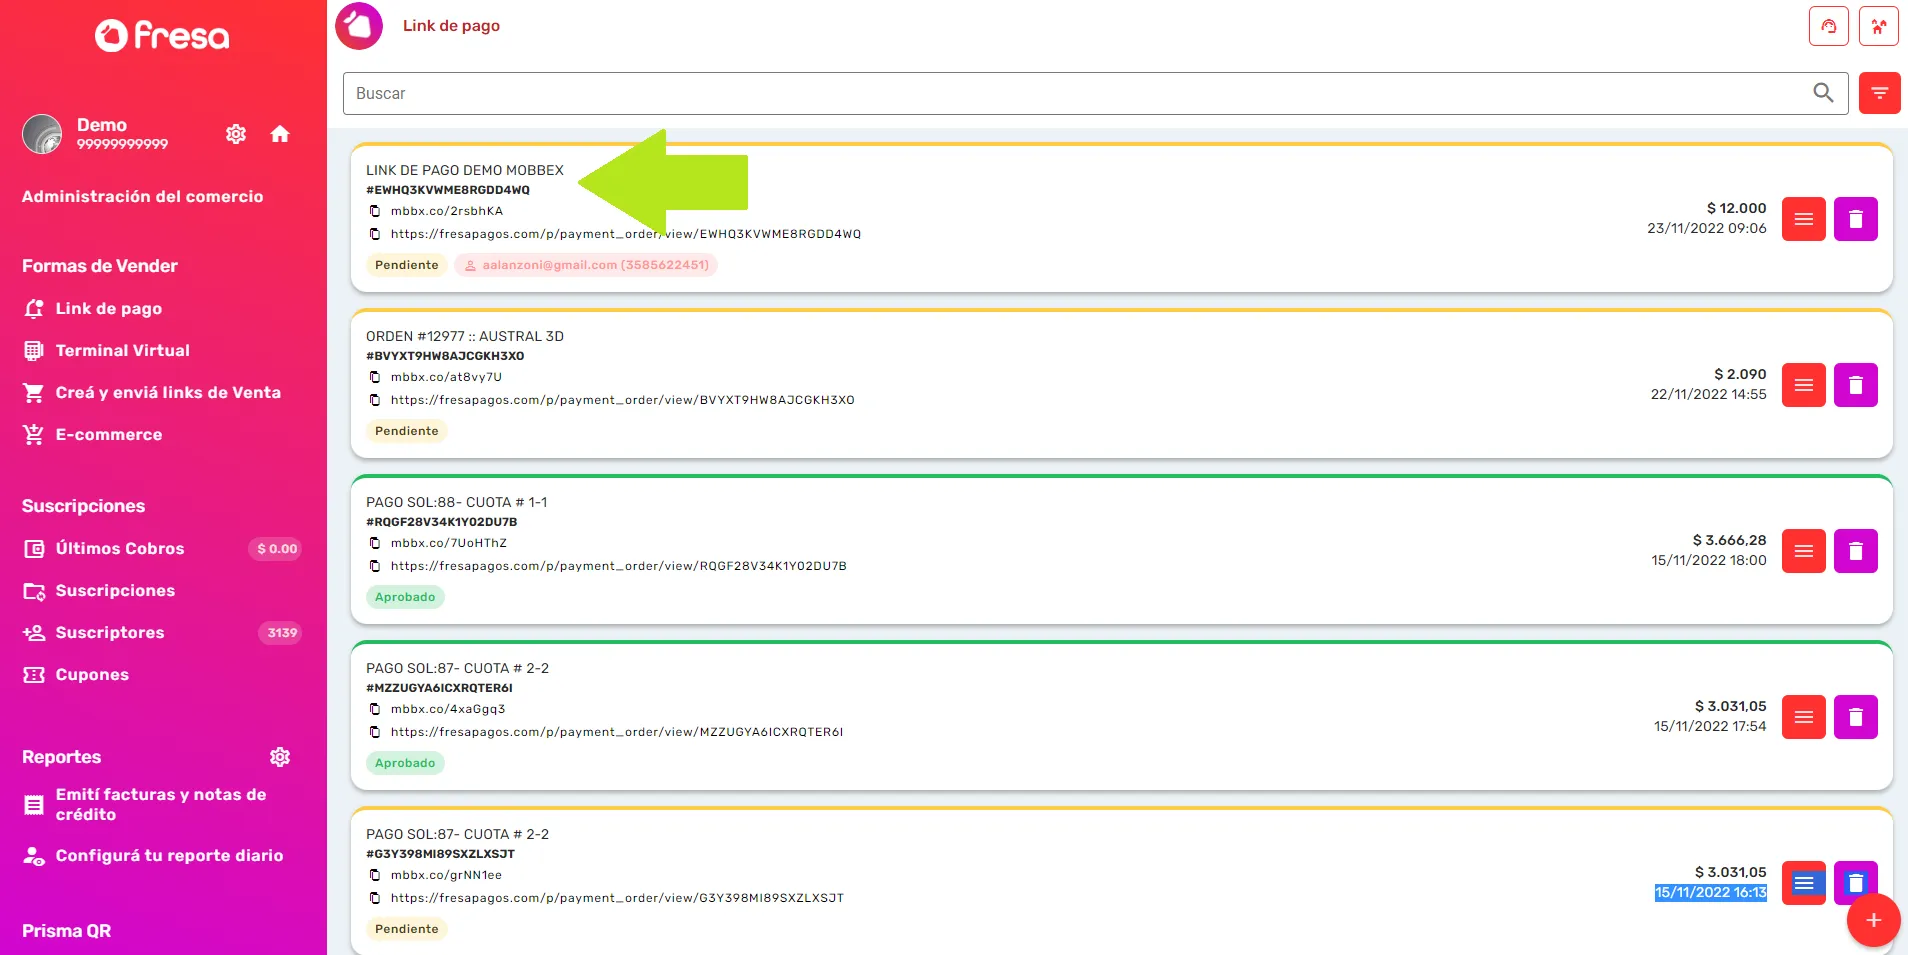Copy the short link mbbx.co/4xaGgq3
The width and height of the screenshot is (1908, 955).
(x=375, y=709)
